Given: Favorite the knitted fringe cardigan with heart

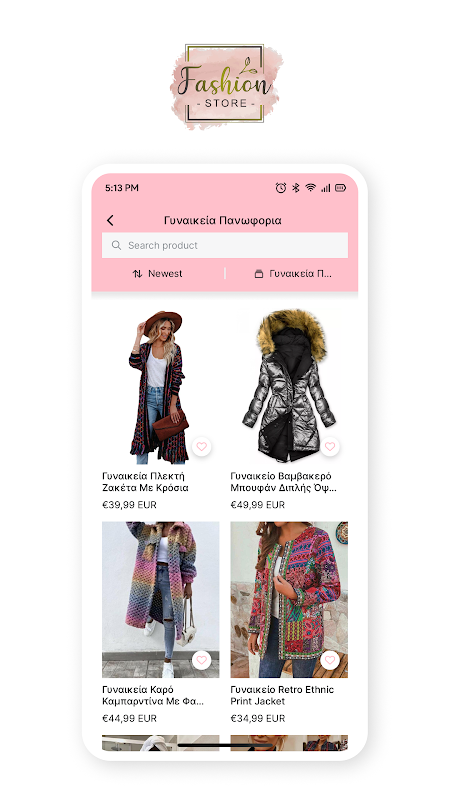Looking at the screenshot, I should [202, 446].
